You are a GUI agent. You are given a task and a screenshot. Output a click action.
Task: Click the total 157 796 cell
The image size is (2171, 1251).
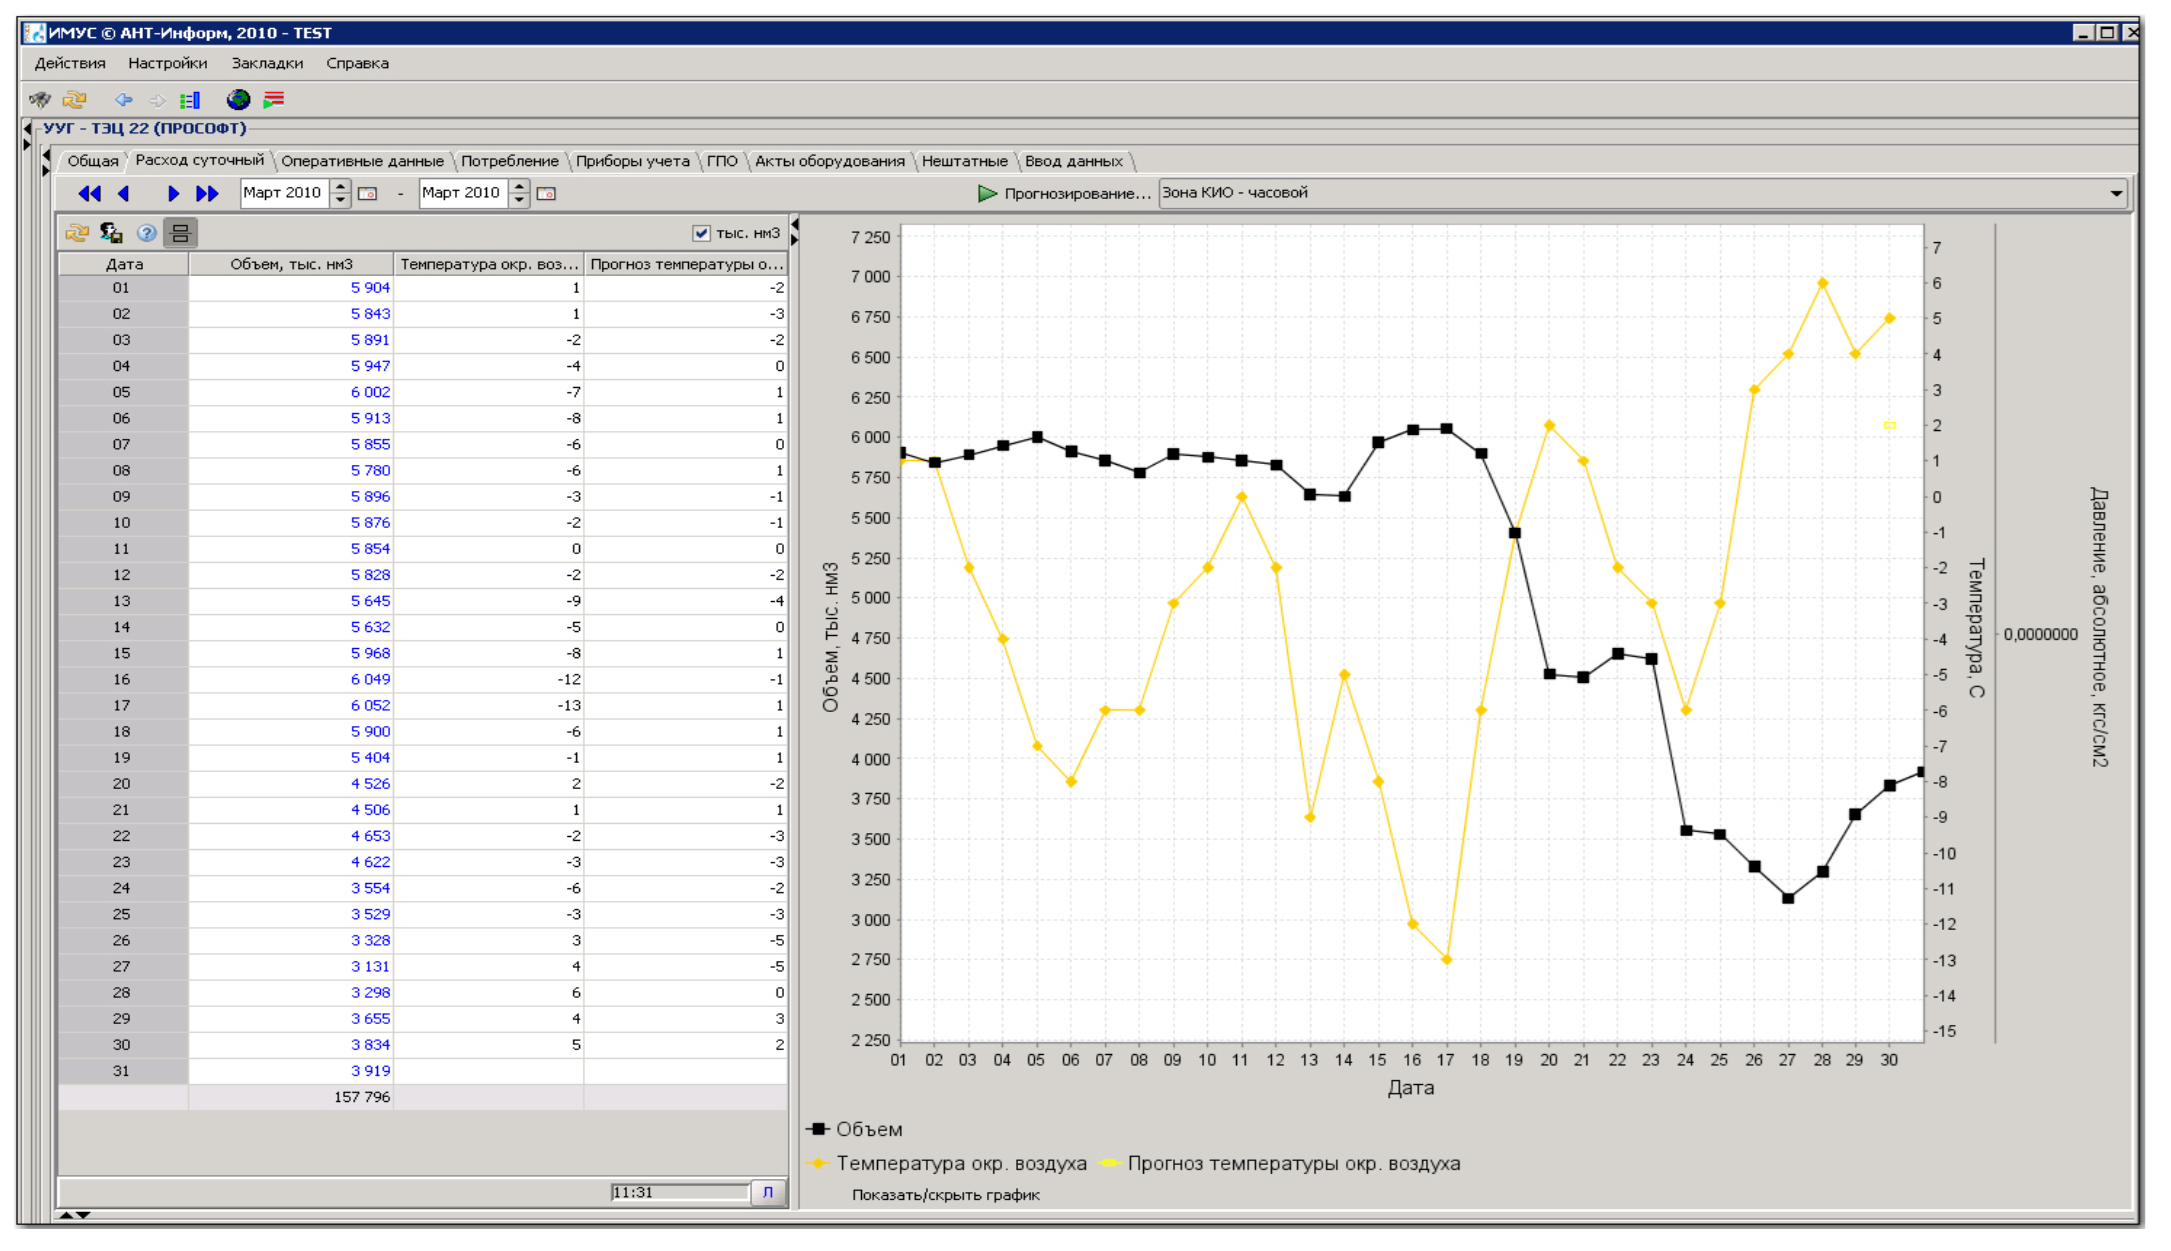291,1097
